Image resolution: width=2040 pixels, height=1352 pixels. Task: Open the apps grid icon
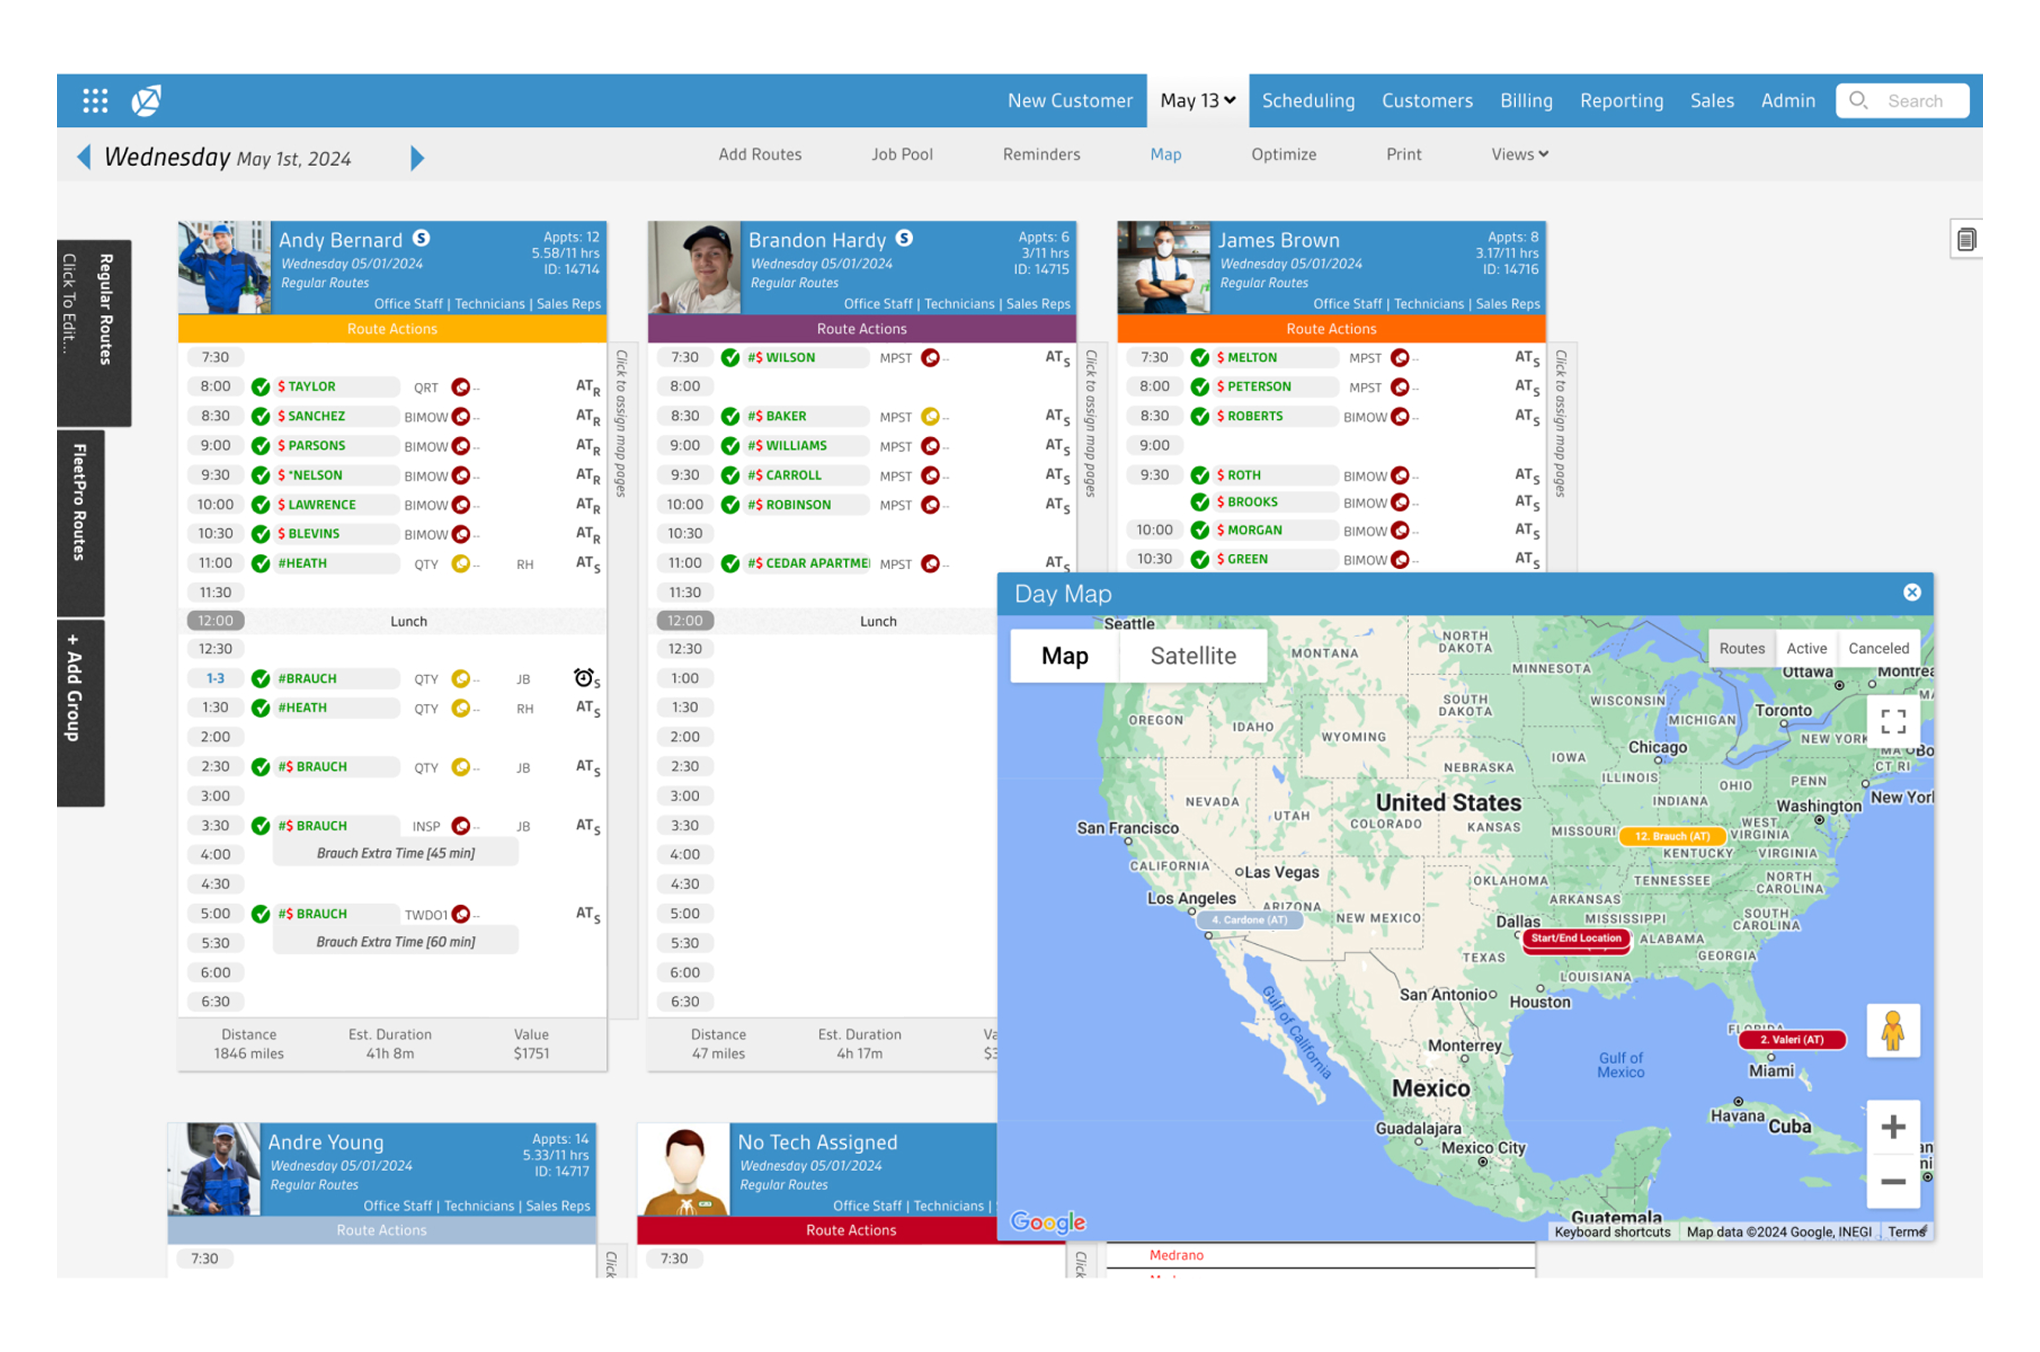[95, 100]
